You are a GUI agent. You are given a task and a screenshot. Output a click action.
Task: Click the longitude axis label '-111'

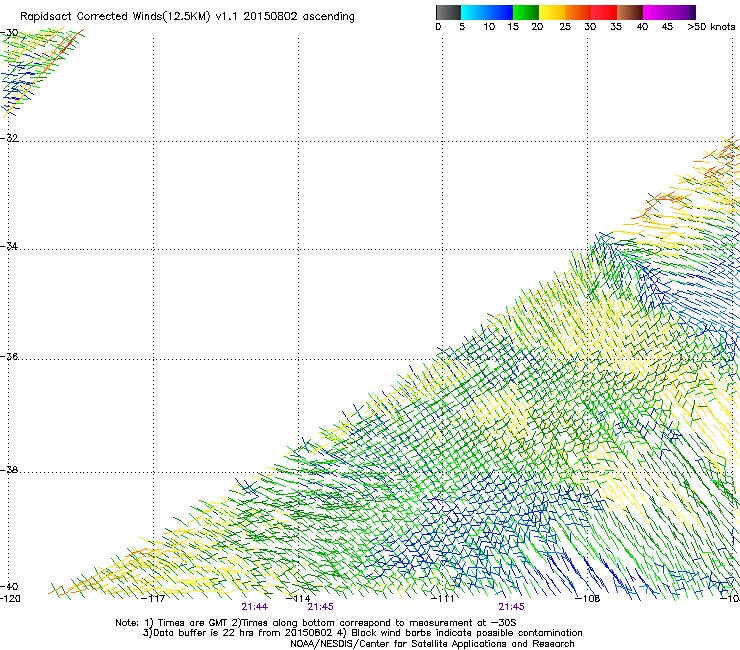coord(443,599)
